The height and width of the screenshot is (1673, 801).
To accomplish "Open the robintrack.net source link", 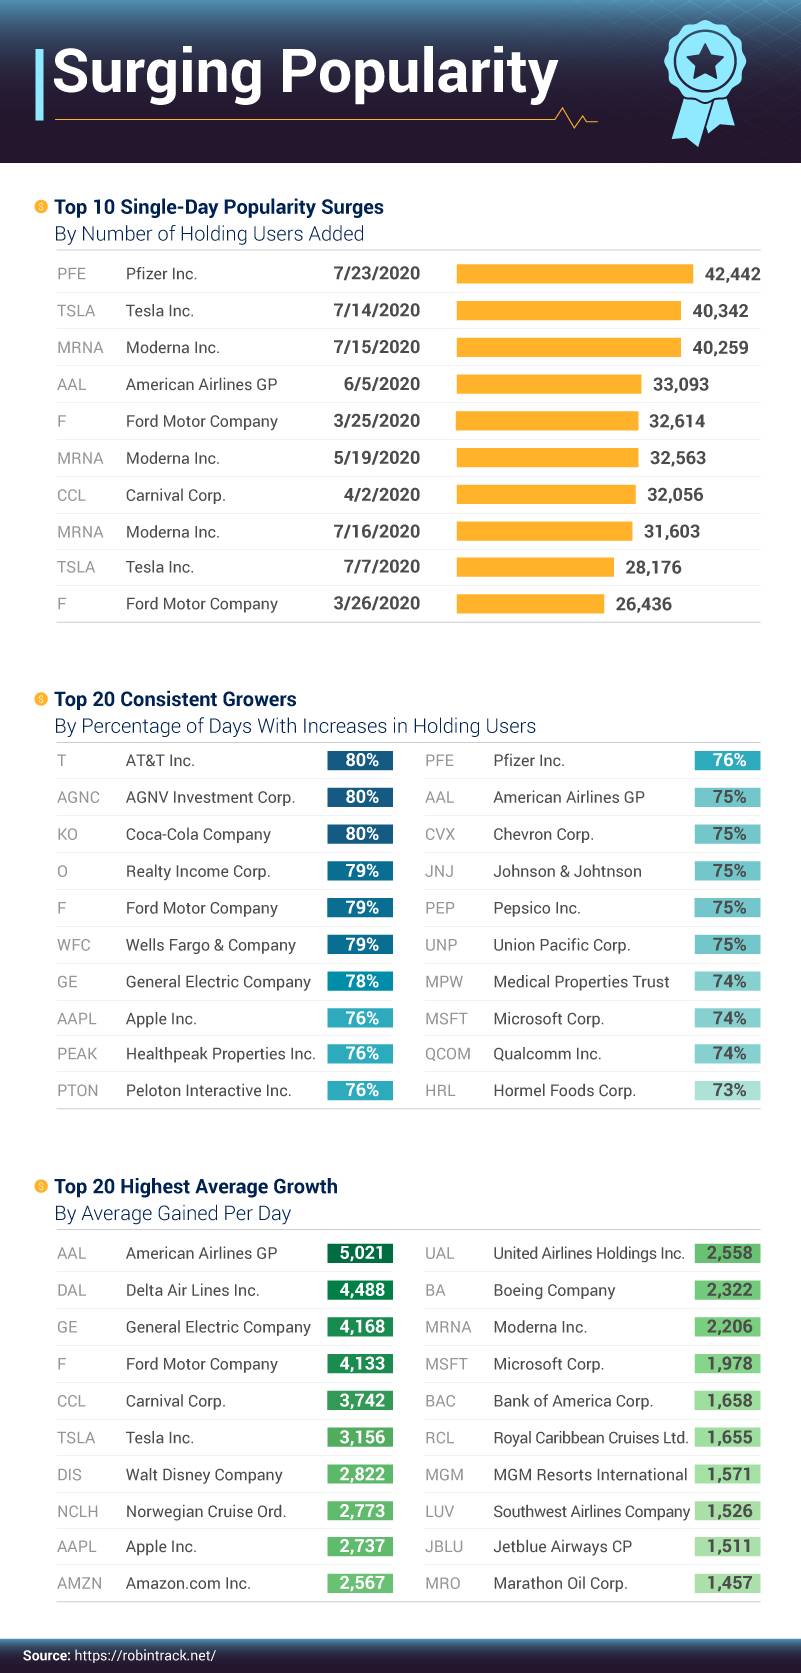I will (x=145, y=1655).
